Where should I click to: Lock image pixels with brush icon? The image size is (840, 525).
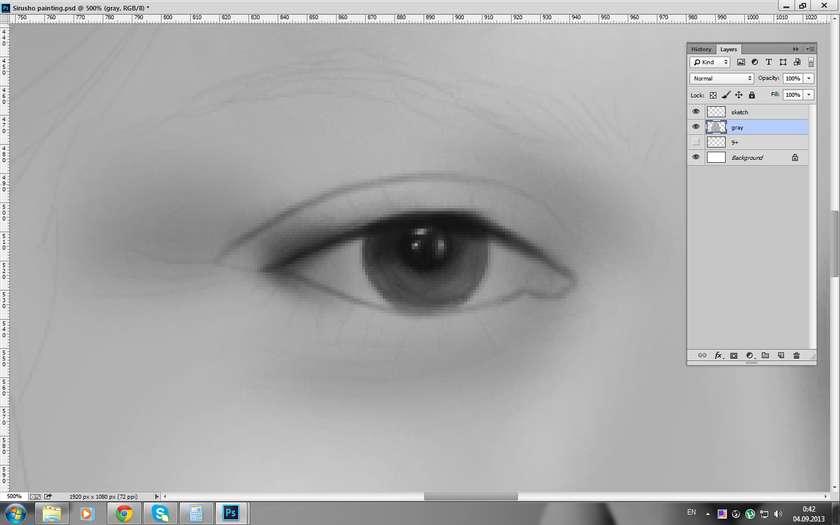tap(726, 95)
